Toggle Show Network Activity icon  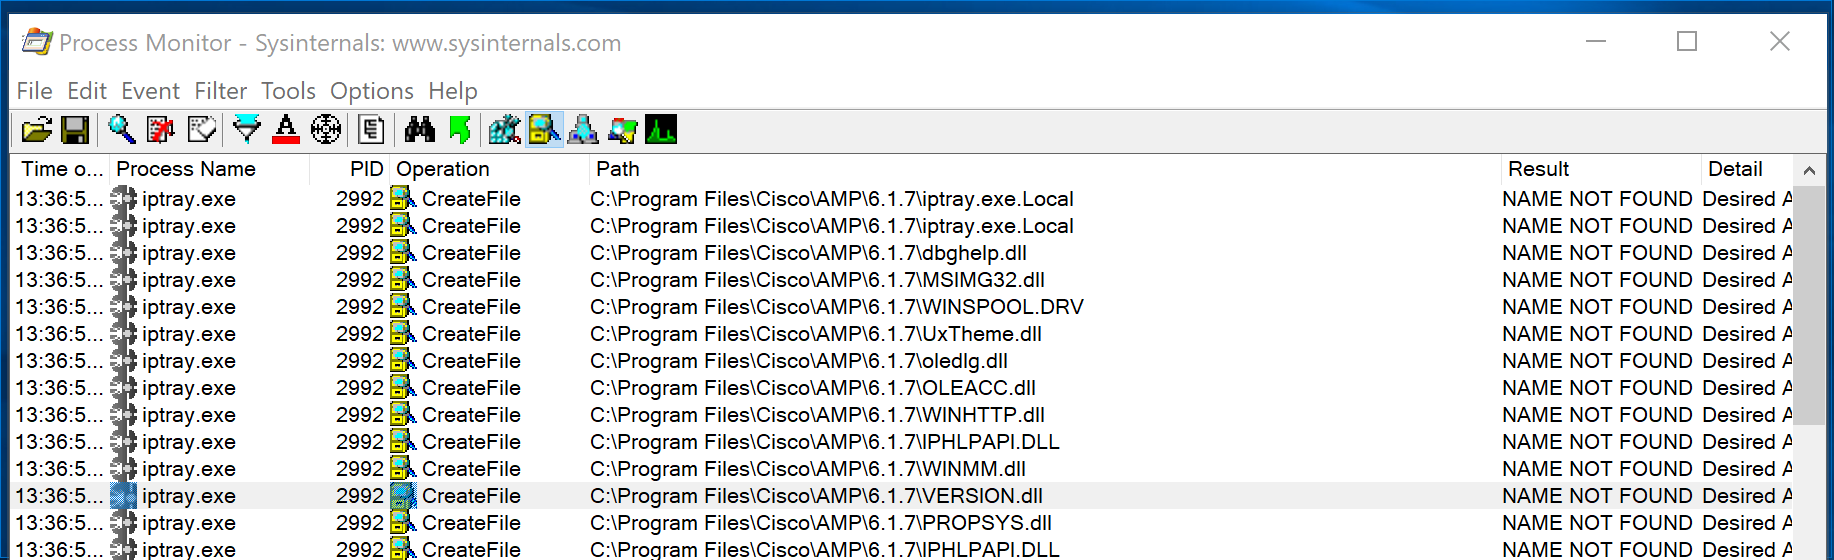click(583, 129)
